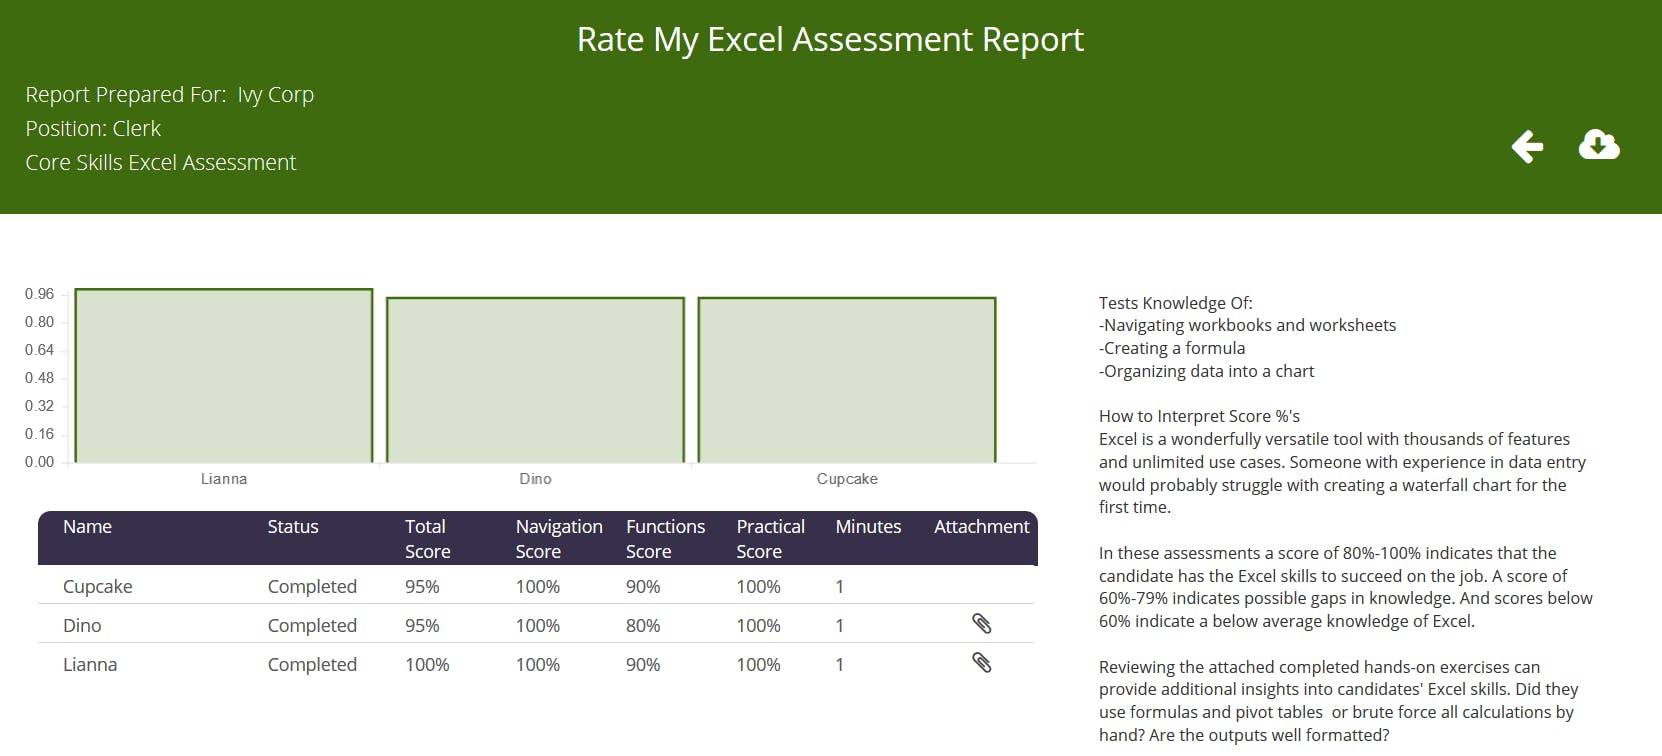Screen dimensions: 1662x756
Task: Click the Functions Score column header
Action: click(665, 538)
